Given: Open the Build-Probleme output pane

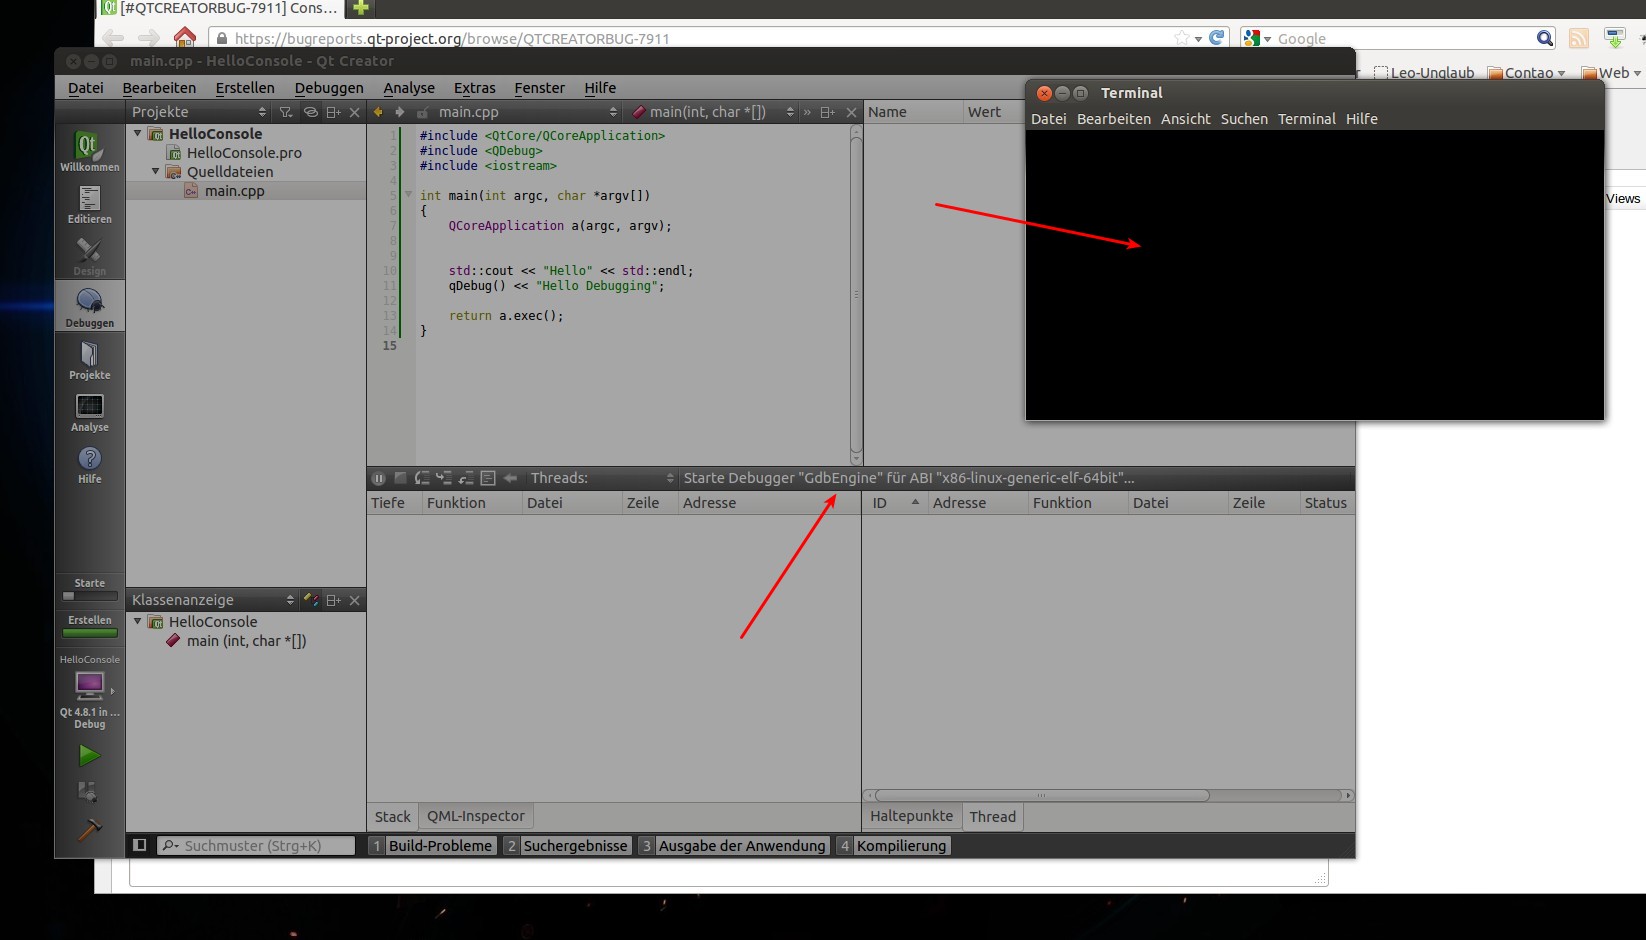Looking at the screenshot, I should [440, 846].
